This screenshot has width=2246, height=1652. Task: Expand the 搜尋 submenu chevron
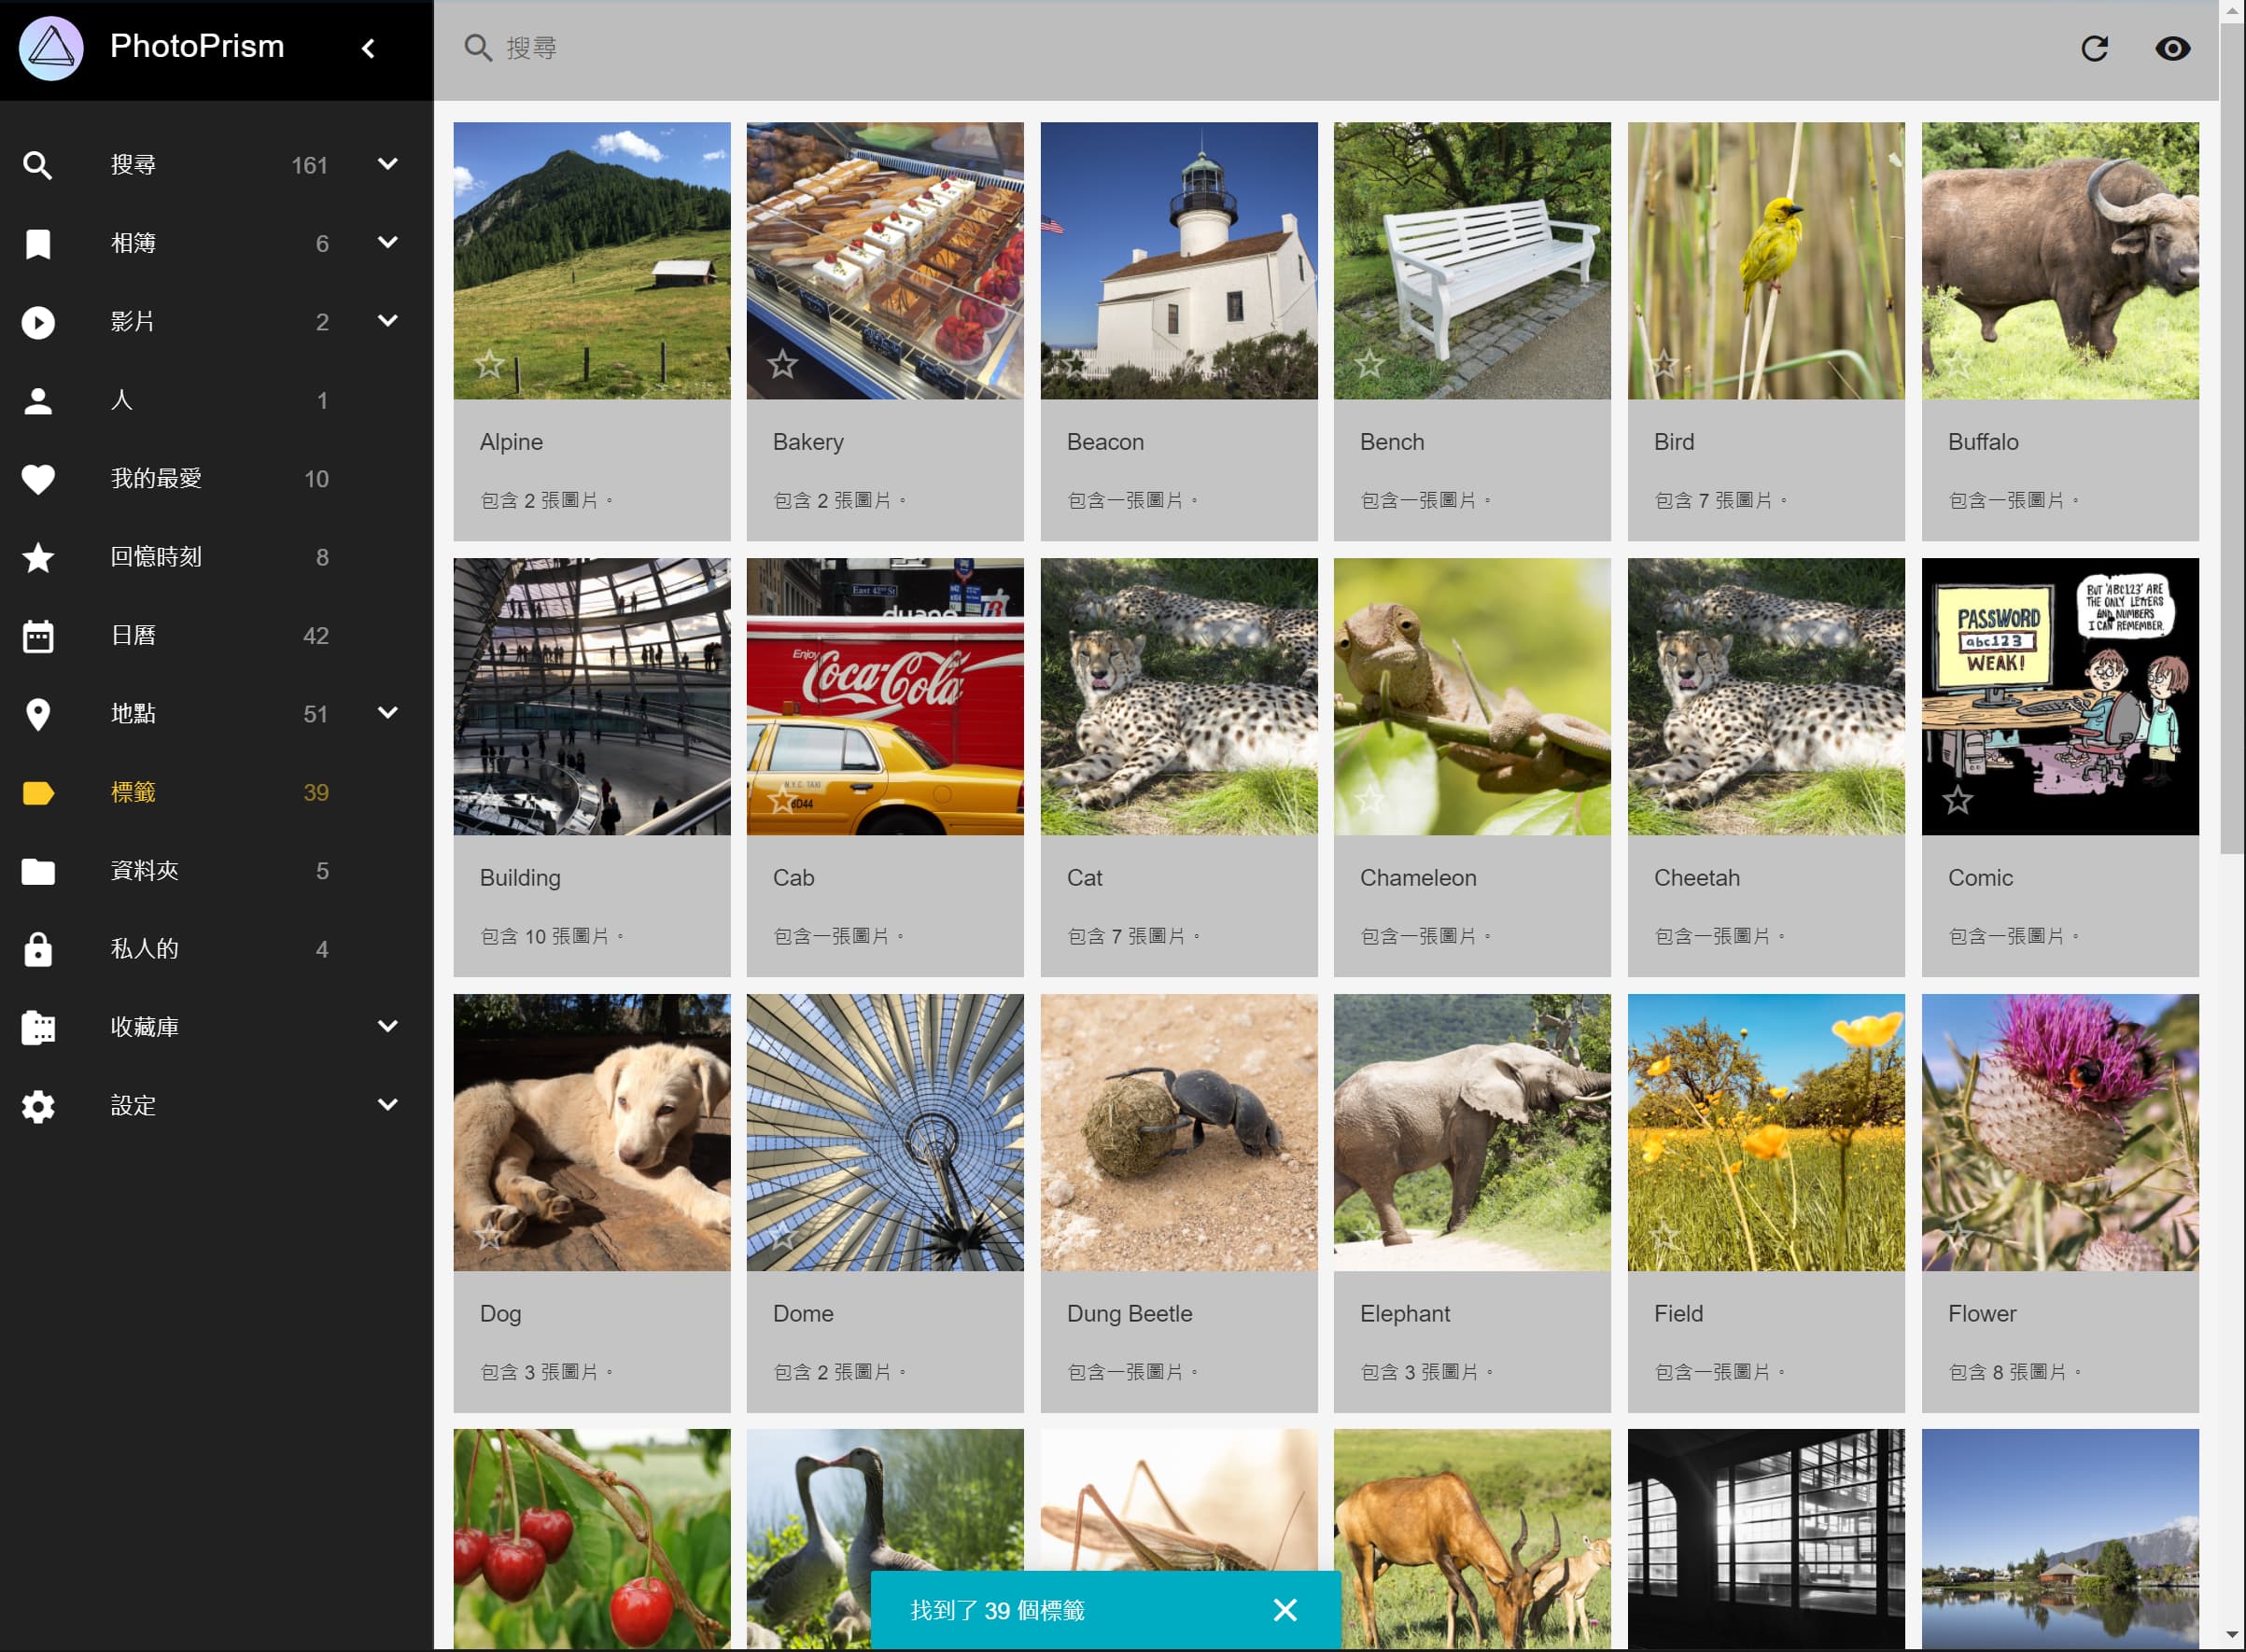388,164
